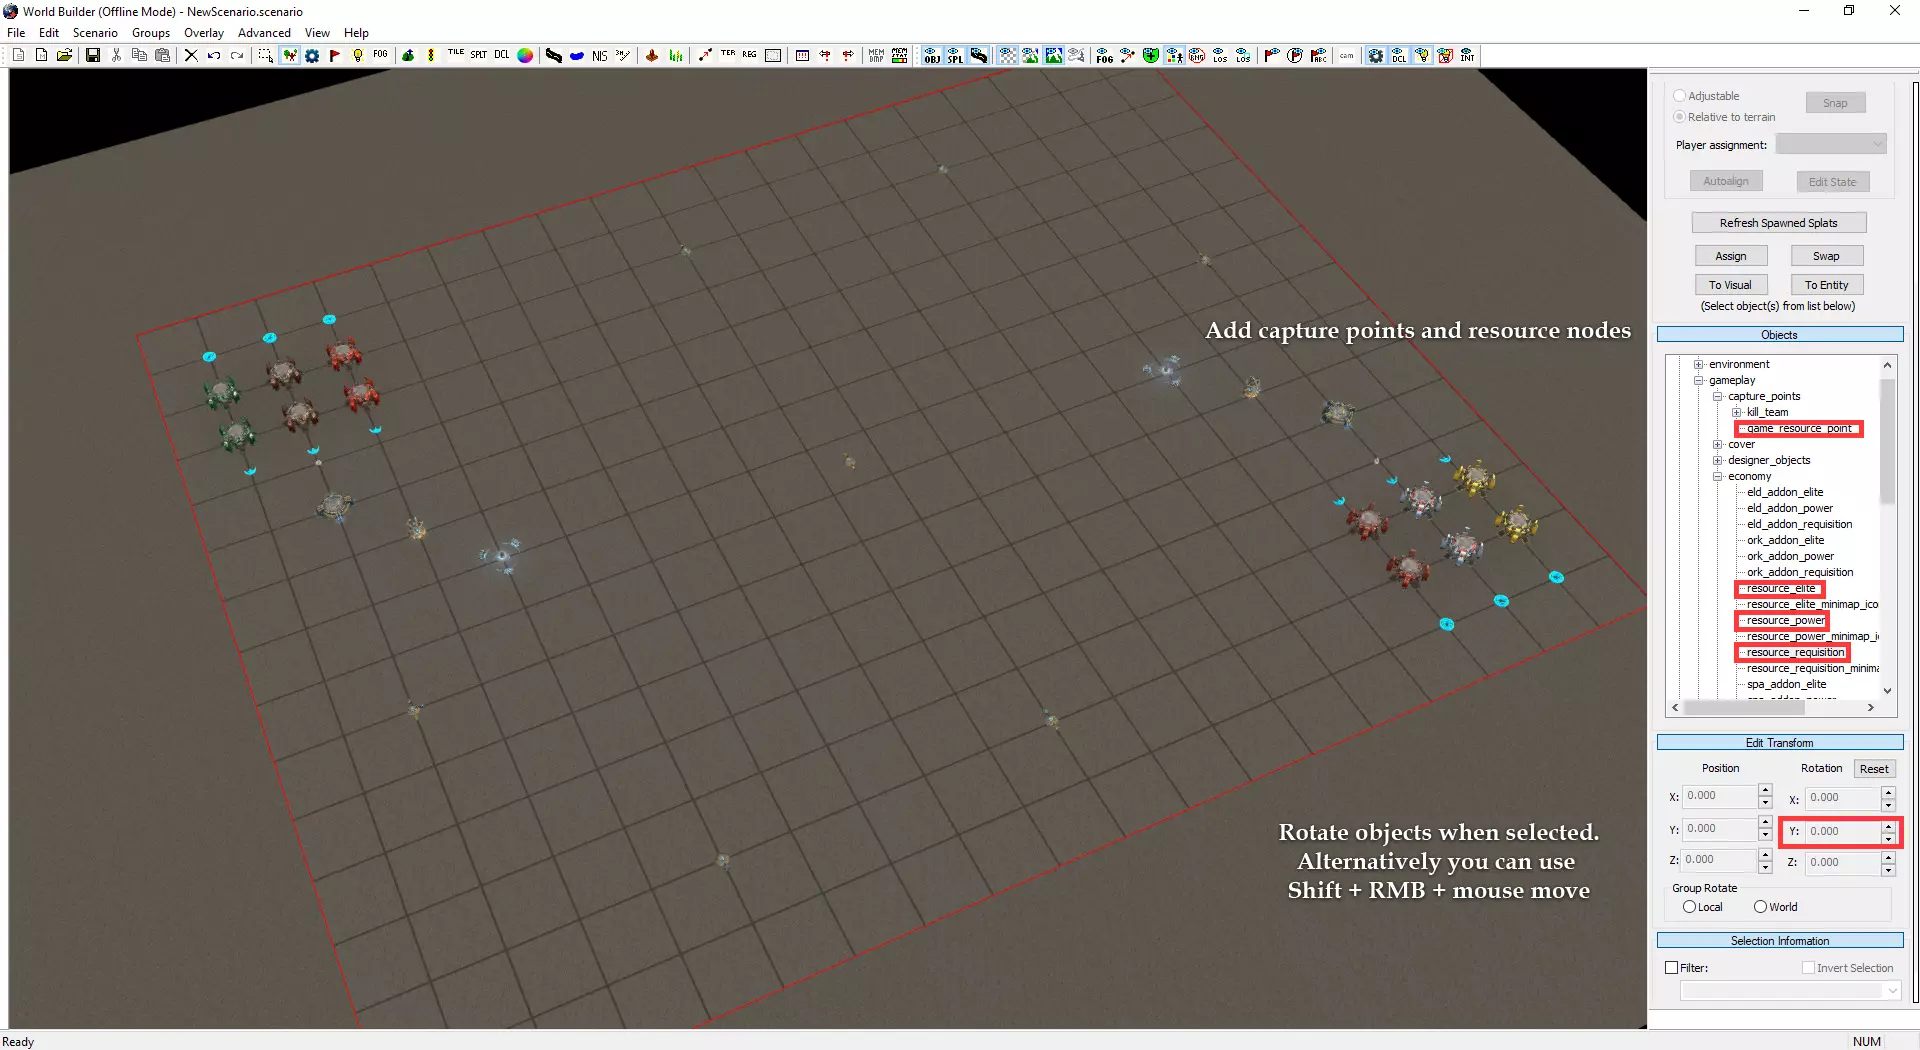Viewport: 1920px width, 1050px height.
Task: Toggle DCL decal visibility overlay
Action: 1399,56
